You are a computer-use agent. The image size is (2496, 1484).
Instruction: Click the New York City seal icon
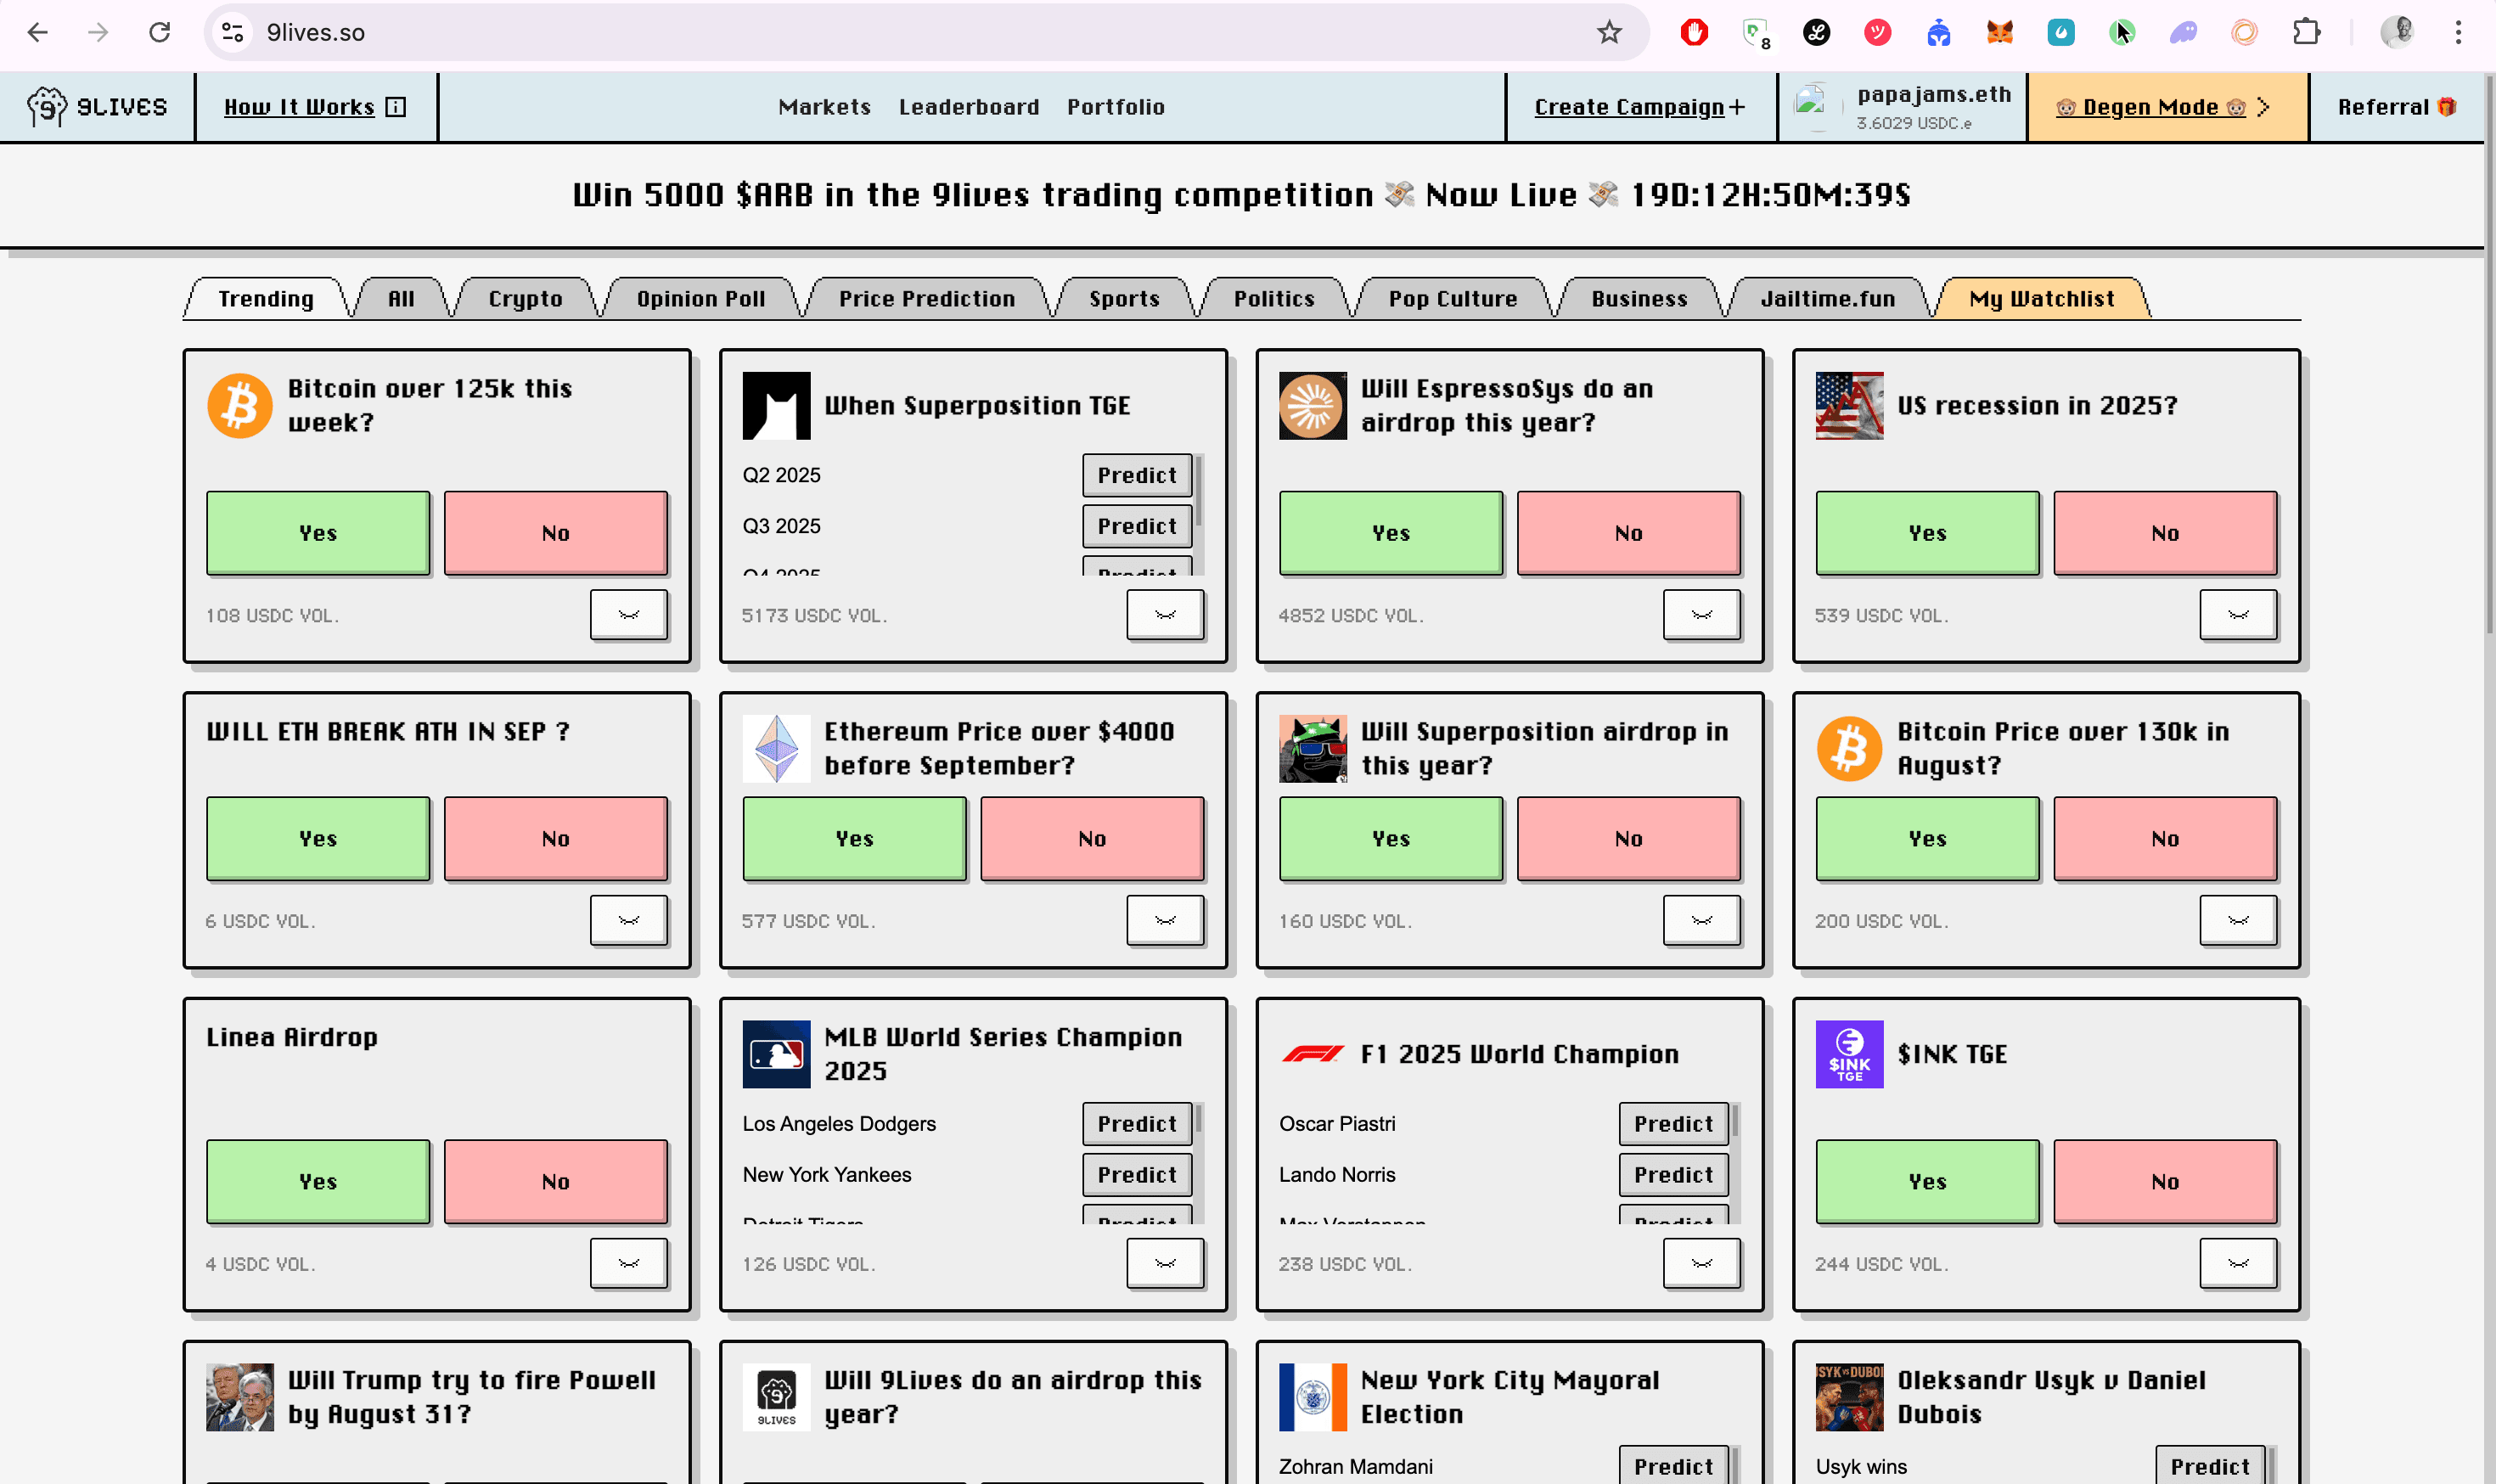coord(1313,1397)
